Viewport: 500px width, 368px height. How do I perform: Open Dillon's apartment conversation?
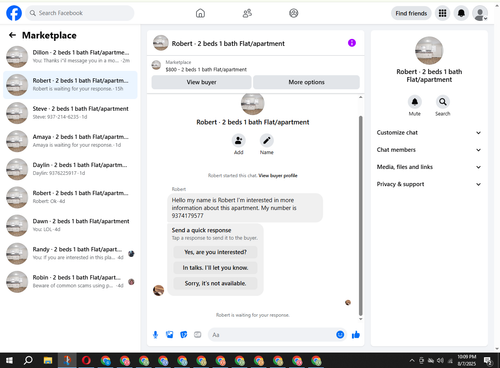tap(70, 57)
